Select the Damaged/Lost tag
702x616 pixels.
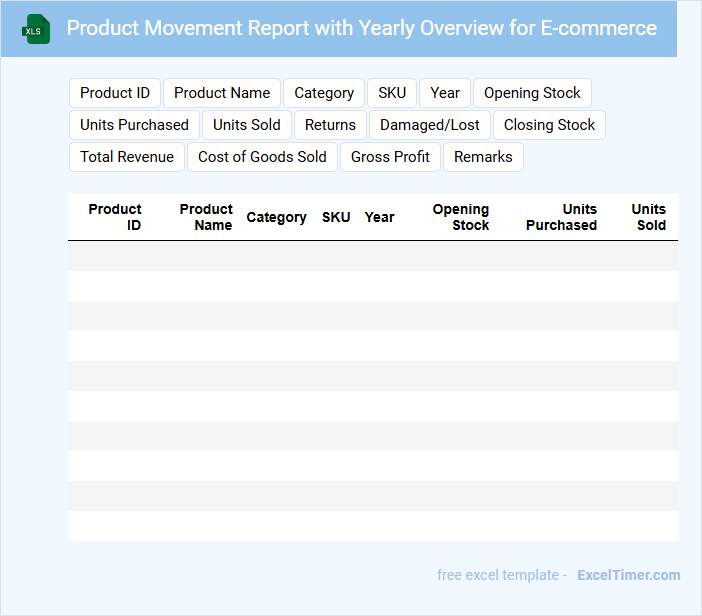point(430,125)
